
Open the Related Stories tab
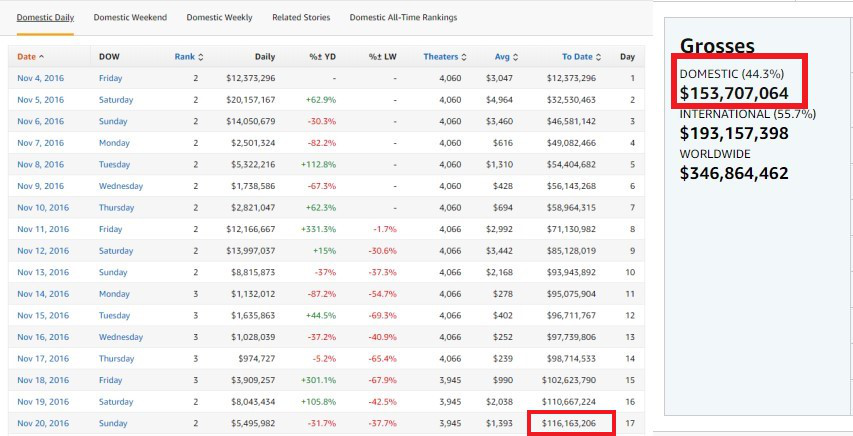coord(301,17)
